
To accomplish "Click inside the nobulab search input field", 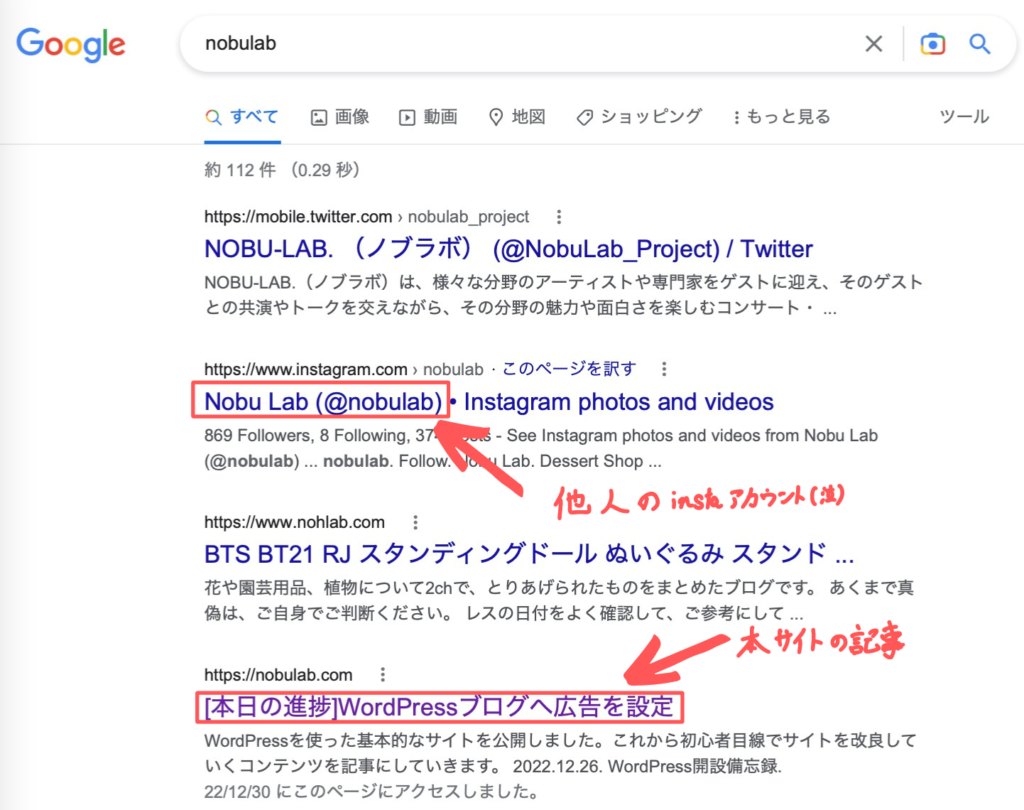I will [500, 44].
